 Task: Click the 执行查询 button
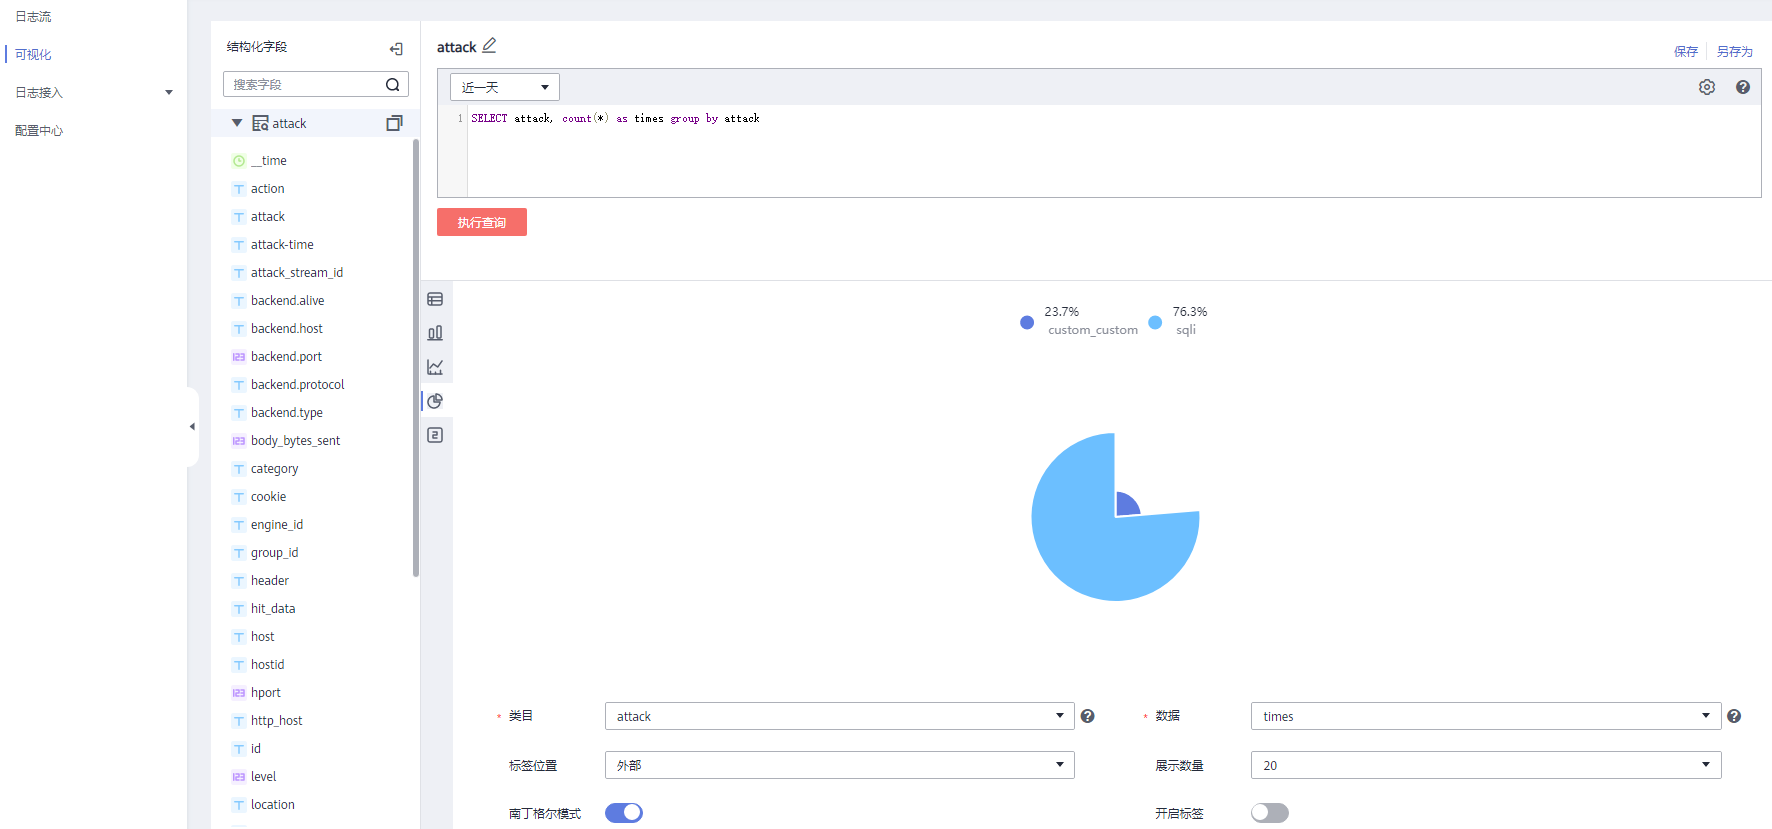[482, 222]
